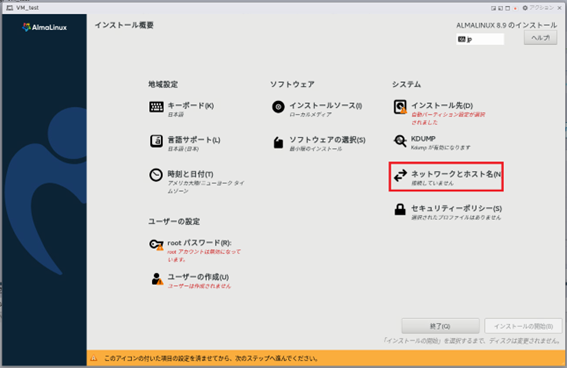Screen dimensions: 567x368
Task: Close the VM_test viewer window
Action: click(x=559, y=8)
